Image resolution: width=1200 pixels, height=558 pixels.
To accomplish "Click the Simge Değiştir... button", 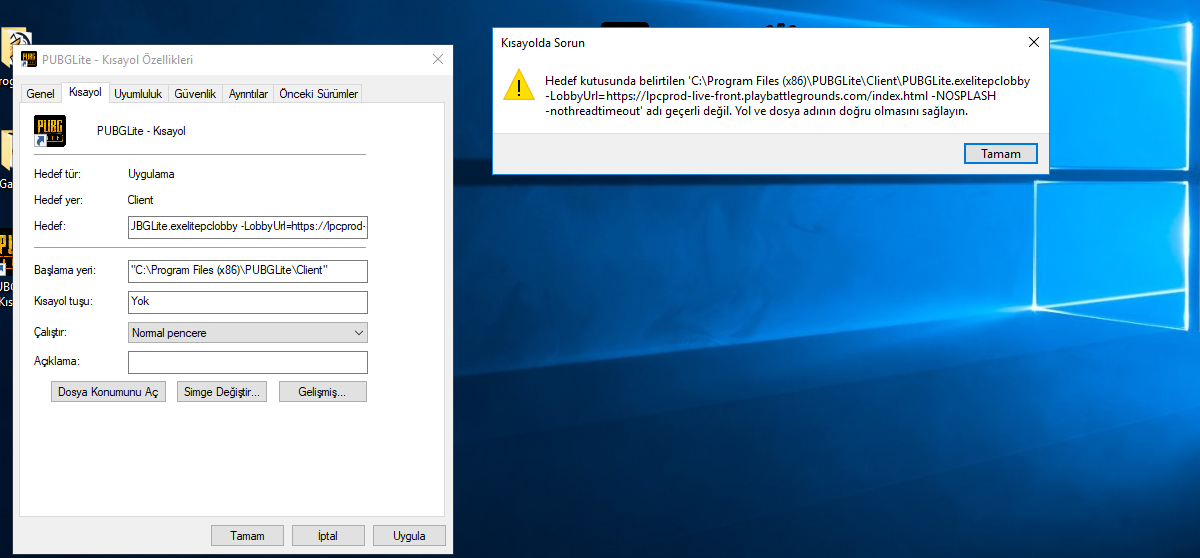I will (x=221, y=392).
